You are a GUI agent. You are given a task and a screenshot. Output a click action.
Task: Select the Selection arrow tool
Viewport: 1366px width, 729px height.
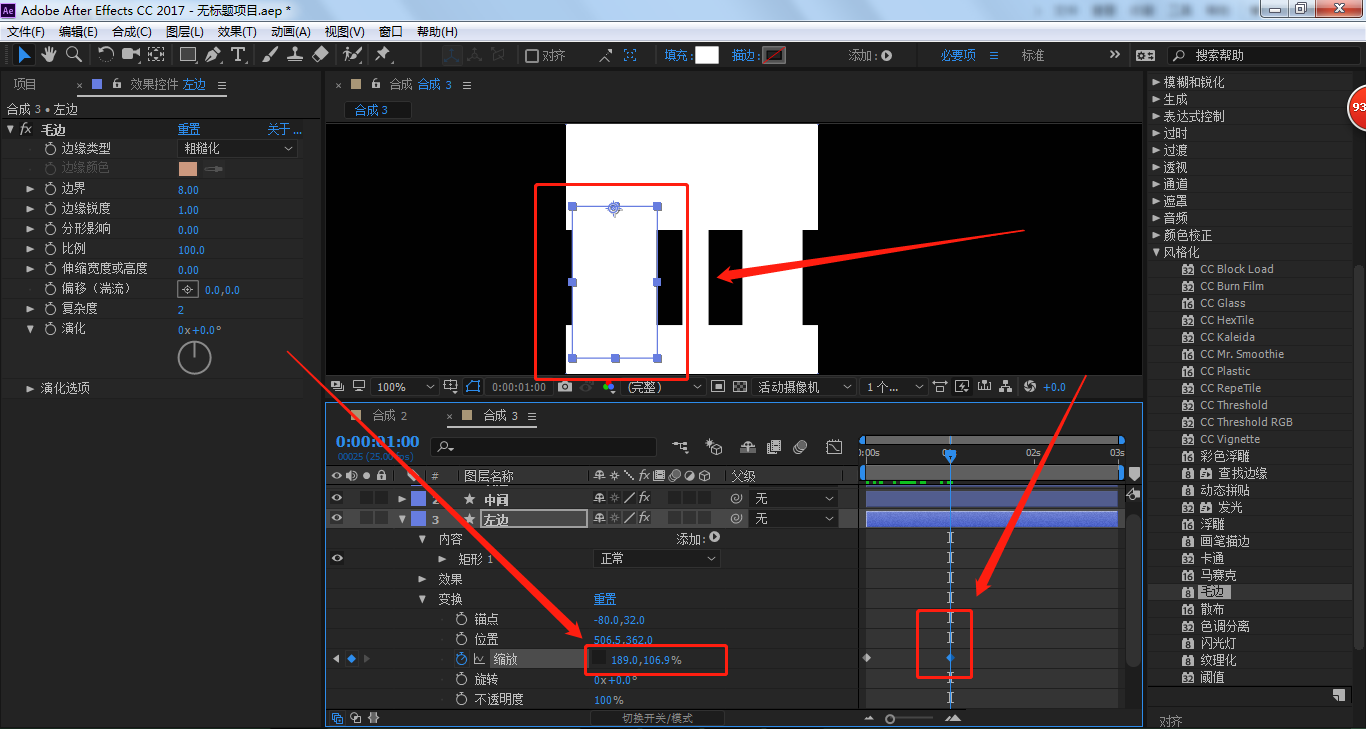(24, 55)
